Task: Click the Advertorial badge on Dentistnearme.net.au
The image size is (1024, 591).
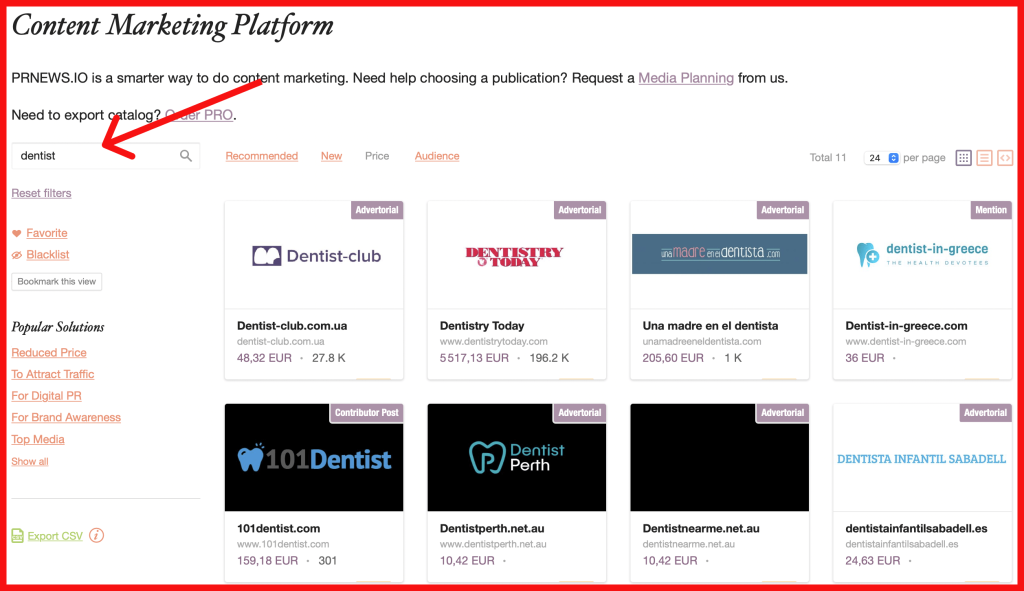Action: [x=782, y=413]
